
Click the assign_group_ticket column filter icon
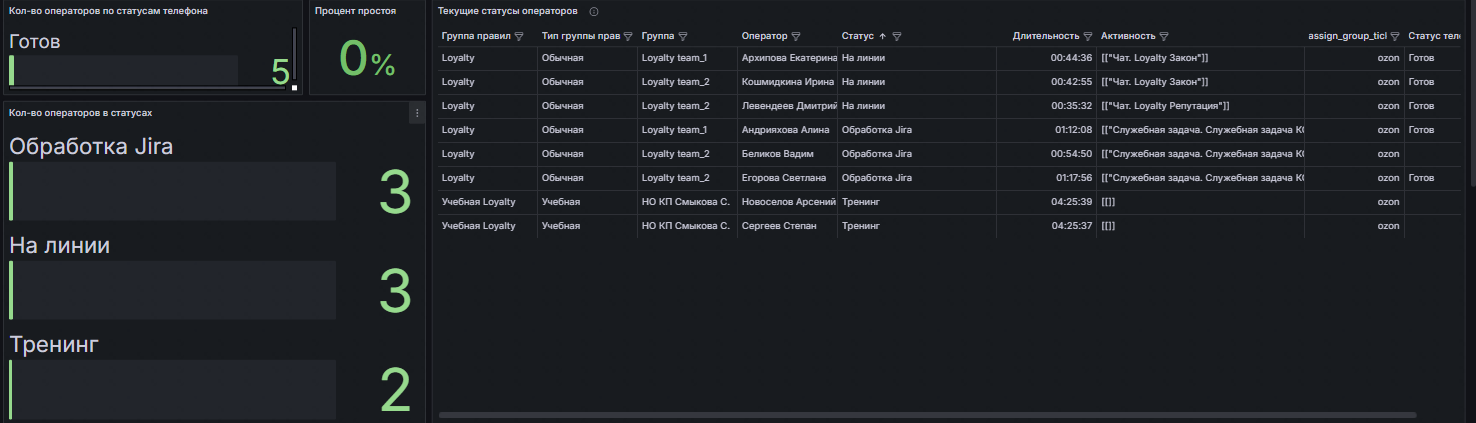tap(1395, 36)
